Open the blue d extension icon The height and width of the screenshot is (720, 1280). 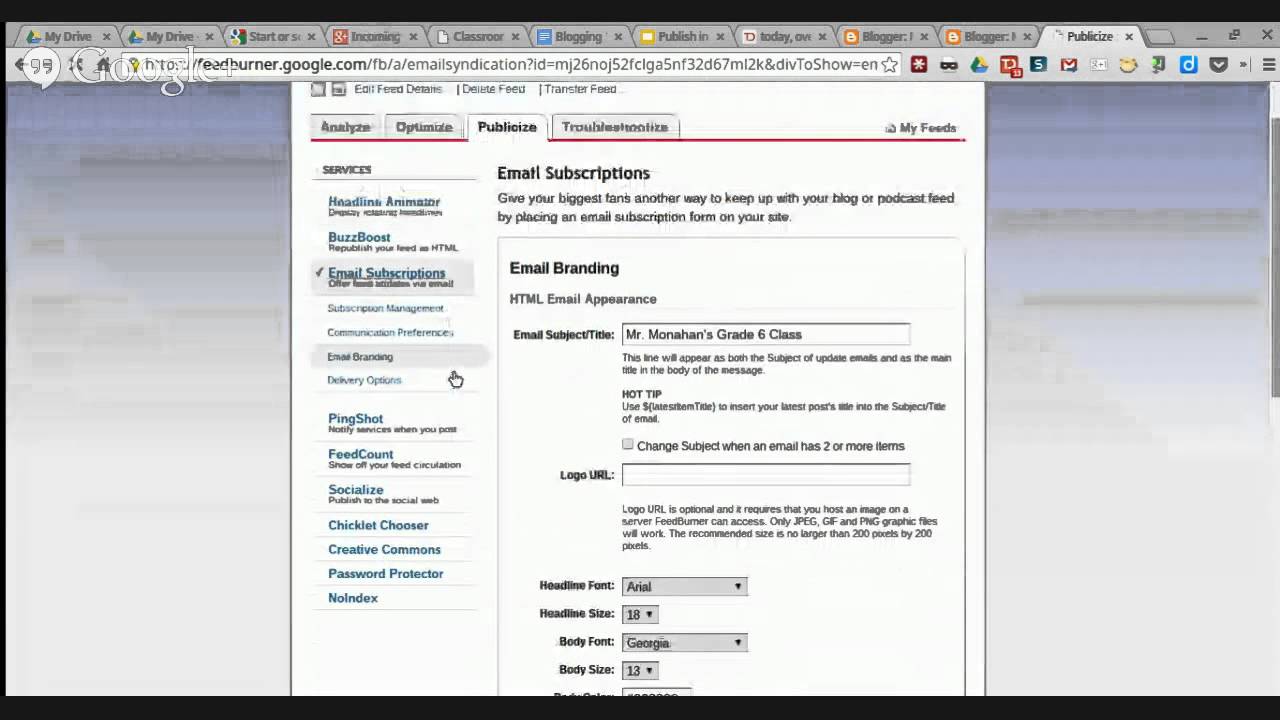point(1188,65)
